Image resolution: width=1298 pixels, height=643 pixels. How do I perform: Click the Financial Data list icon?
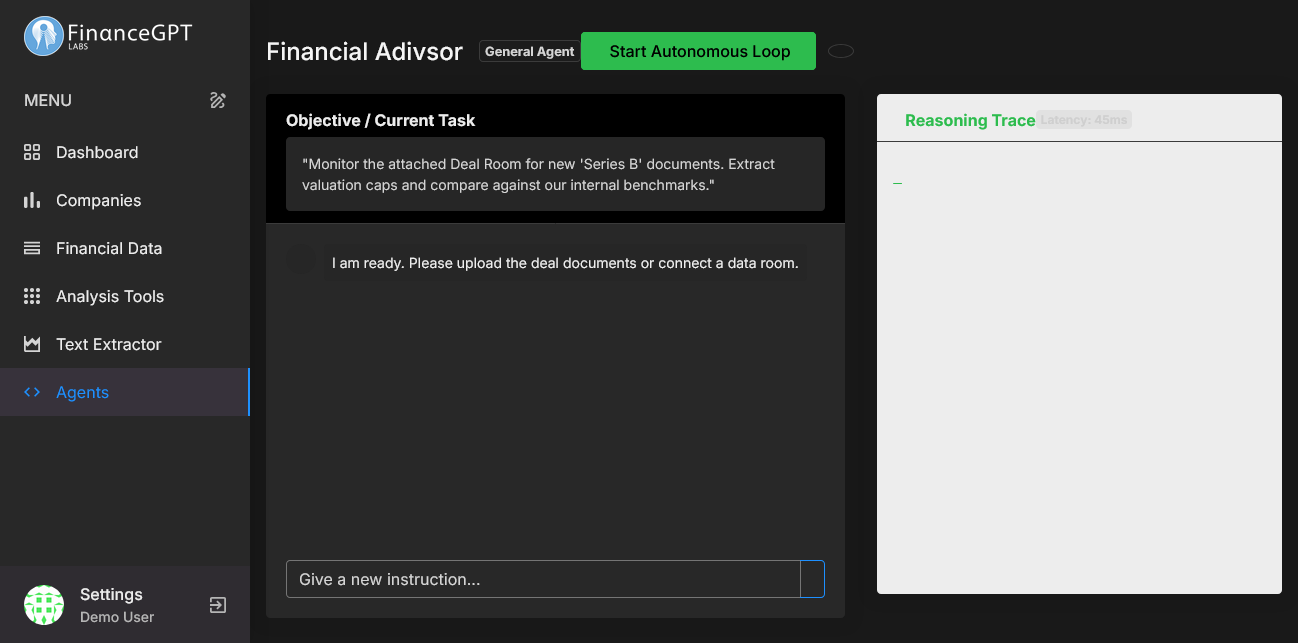point(31,248)
